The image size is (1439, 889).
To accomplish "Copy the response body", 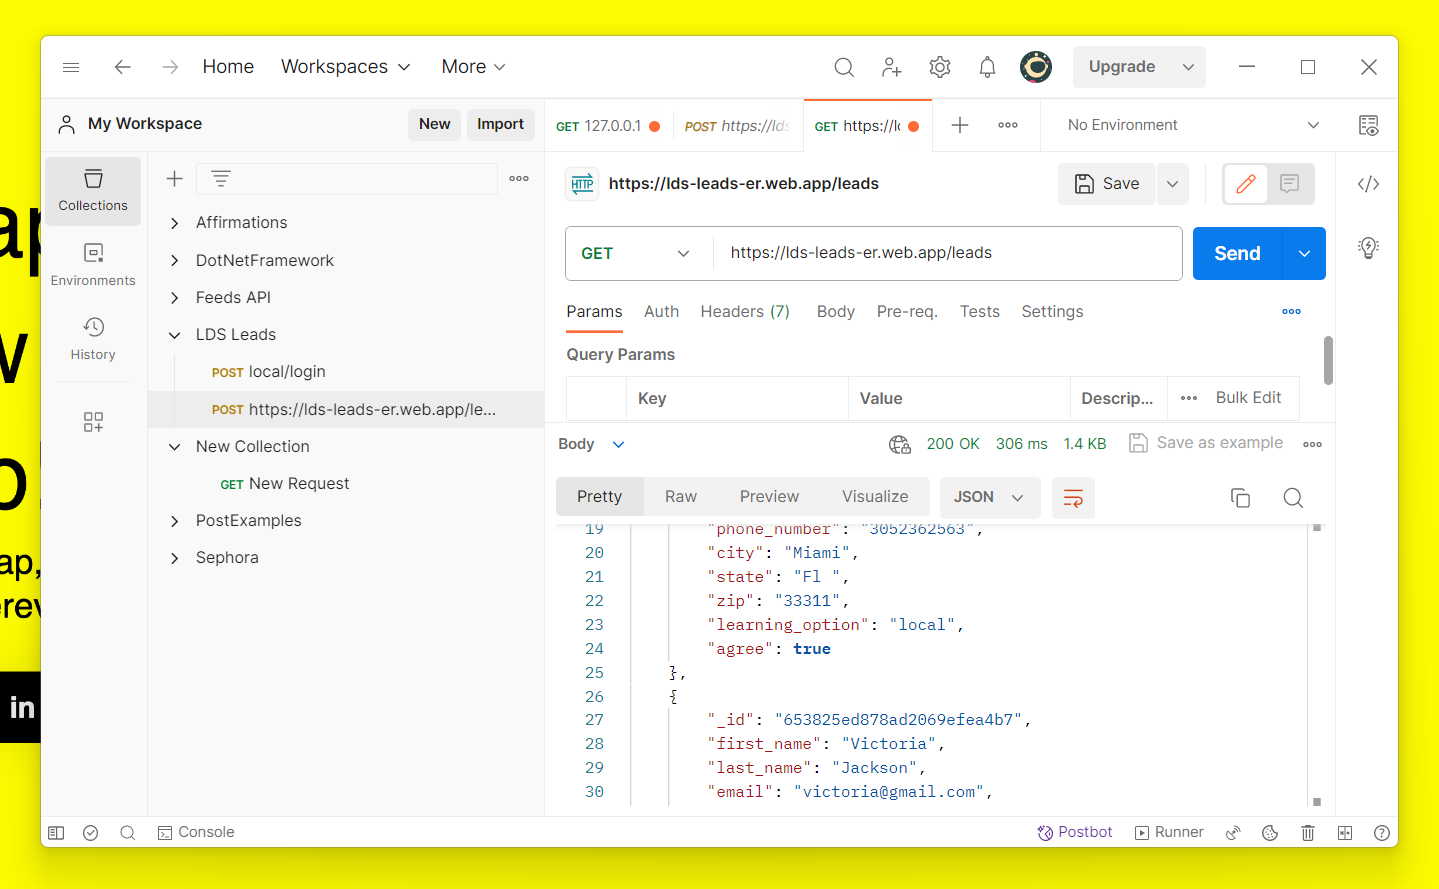I will [x=1241, y=498].
